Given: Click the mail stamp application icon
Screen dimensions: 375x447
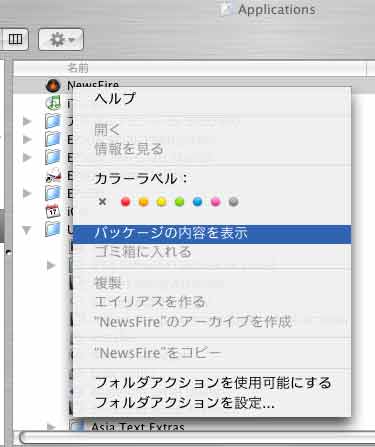Looking at the screenshot, I should [x=53, y=175].
